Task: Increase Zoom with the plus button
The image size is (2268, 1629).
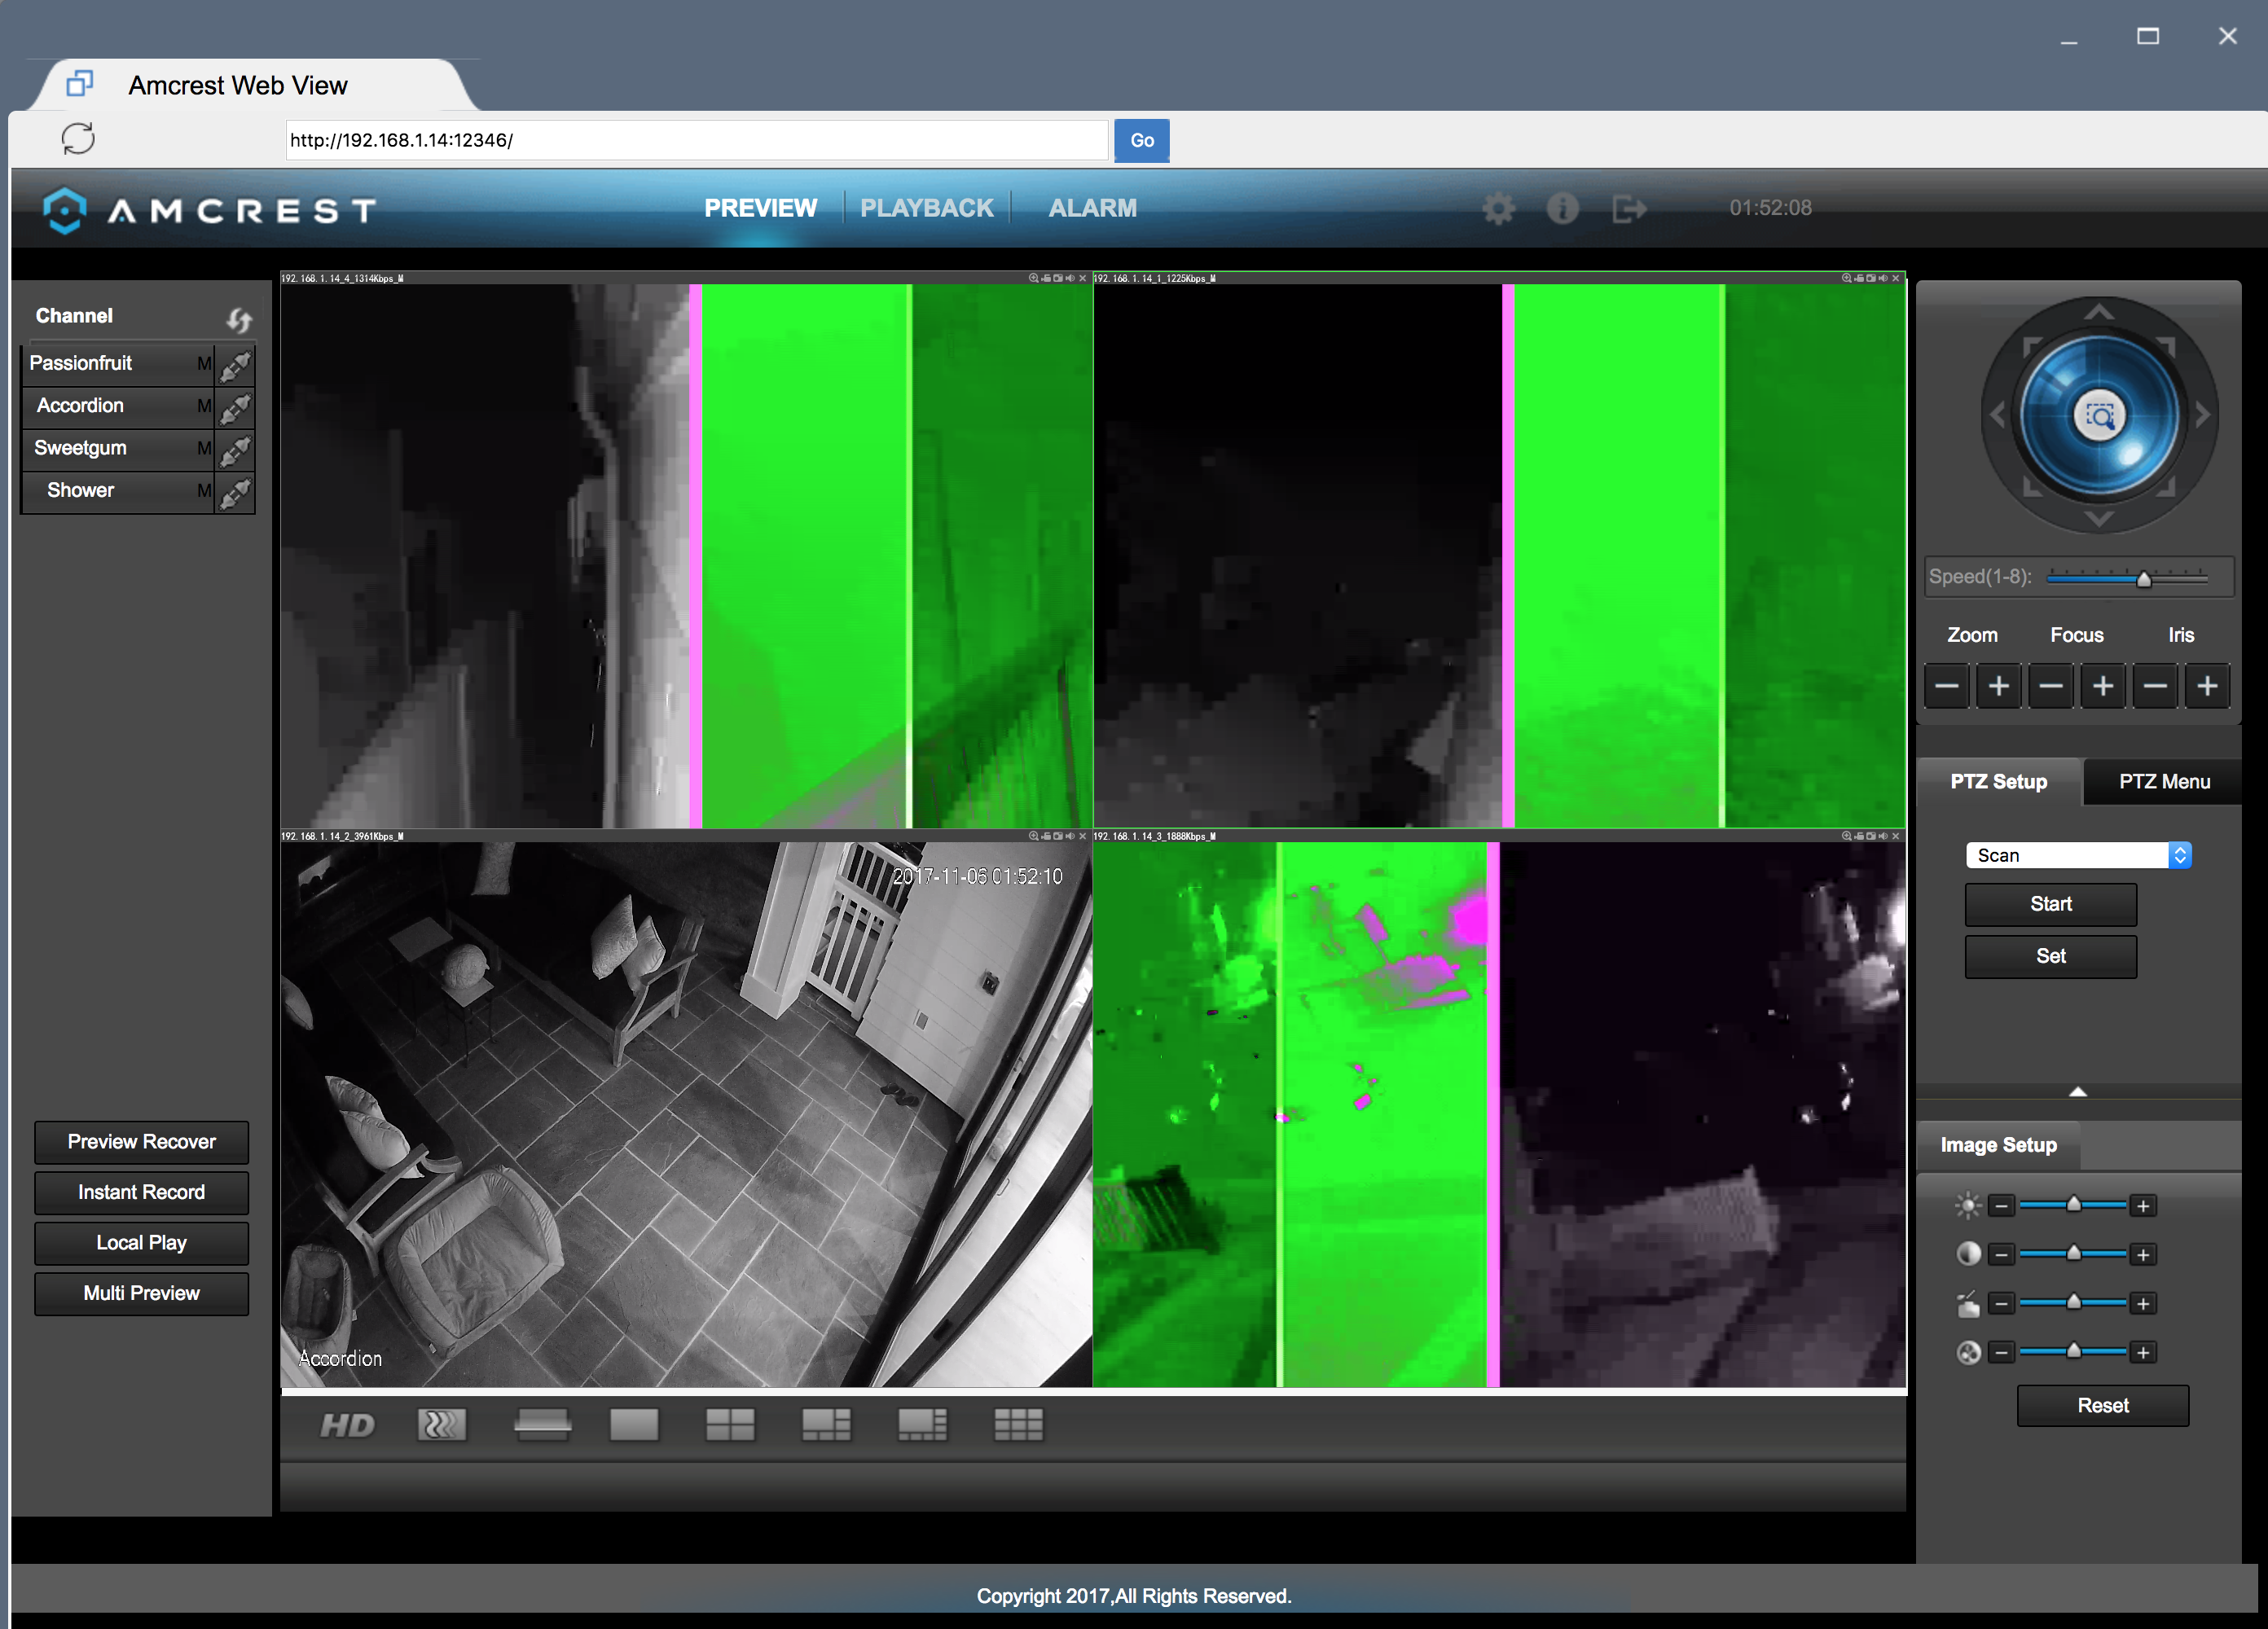Action: click(1998, 686)
